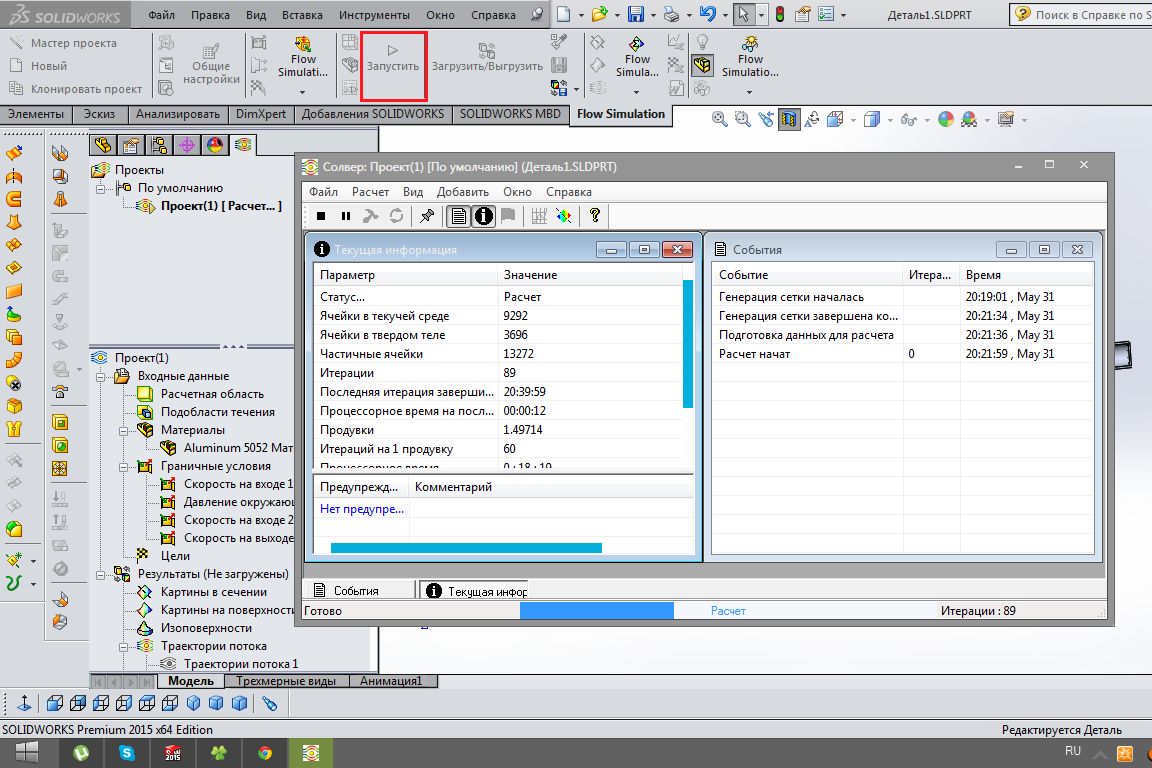Expand the third Flow Simulatio... dropdown arrow

(749, 93)
